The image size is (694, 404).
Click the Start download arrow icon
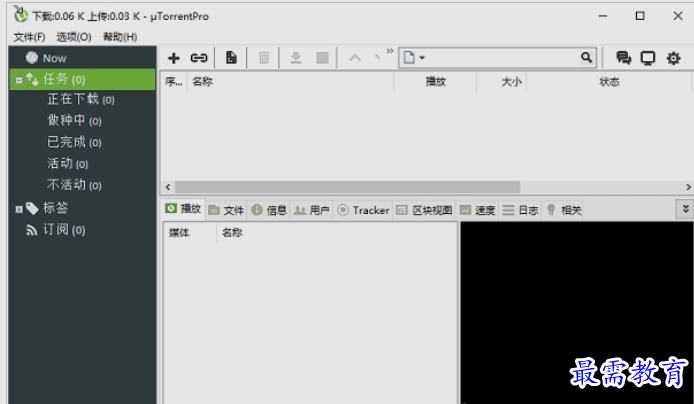pyautogui.click(x=296, y=58)
